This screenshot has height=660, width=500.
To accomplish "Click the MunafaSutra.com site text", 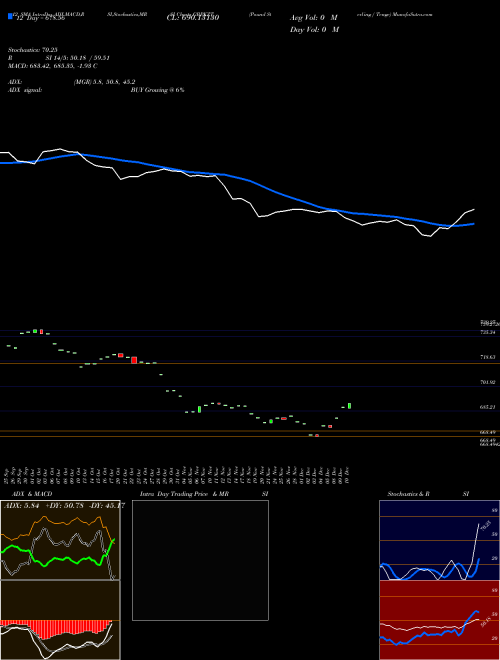I will click(413, 14).
